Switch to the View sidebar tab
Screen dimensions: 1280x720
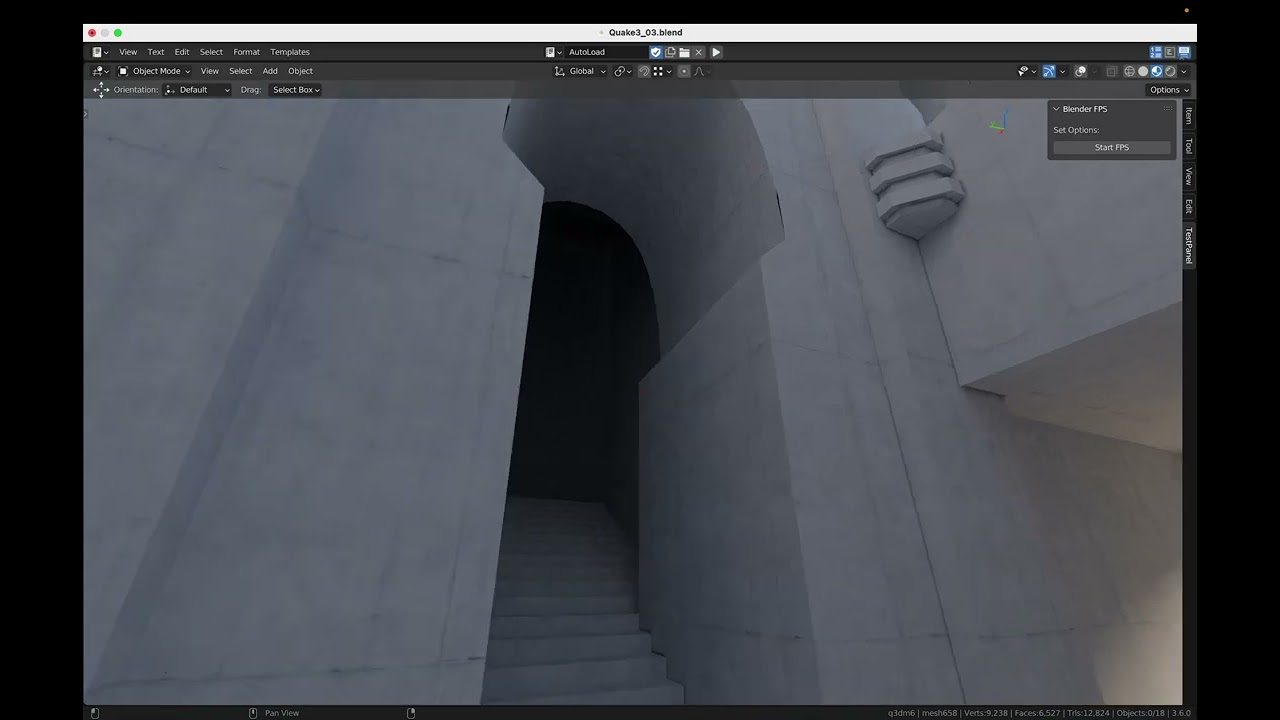pyautogui.click(x=1189, y=176)
